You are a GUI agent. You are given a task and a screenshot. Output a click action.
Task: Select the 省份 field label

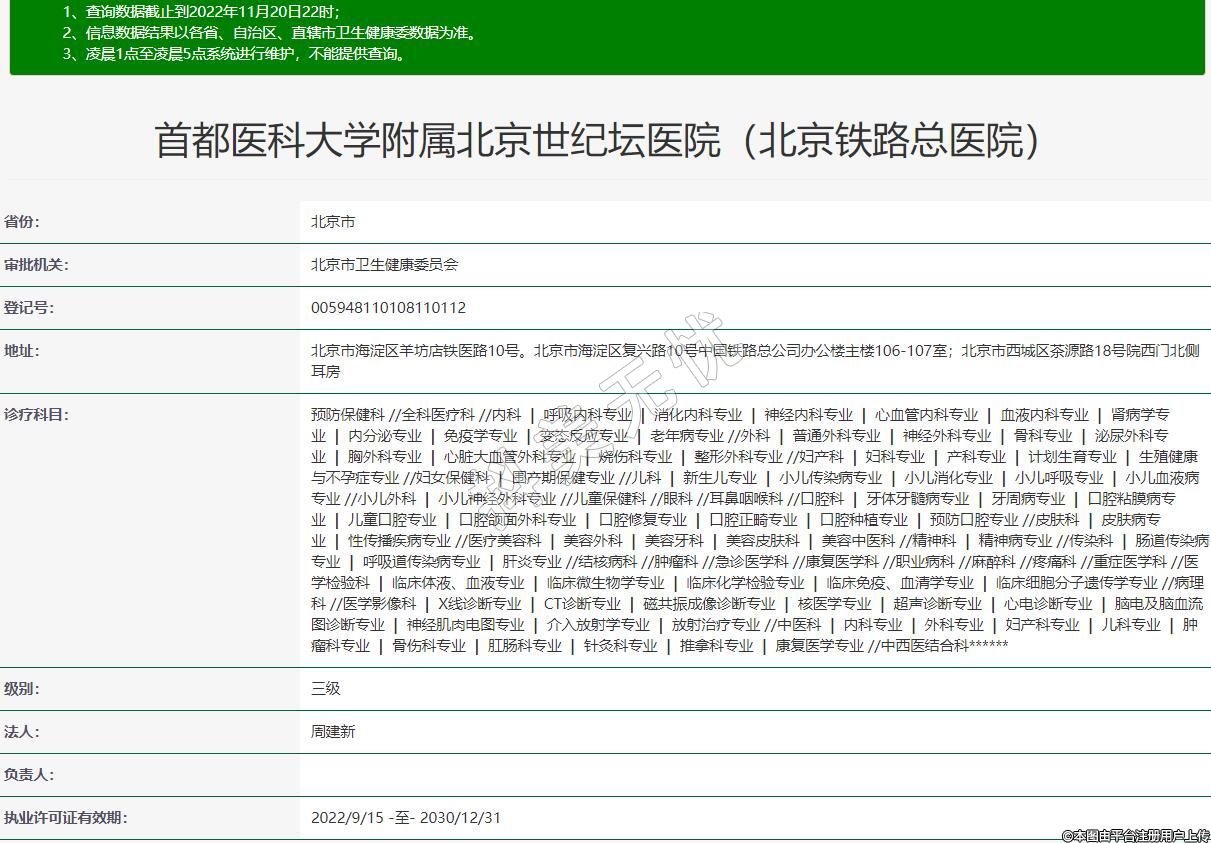click(x=22, y=222)
